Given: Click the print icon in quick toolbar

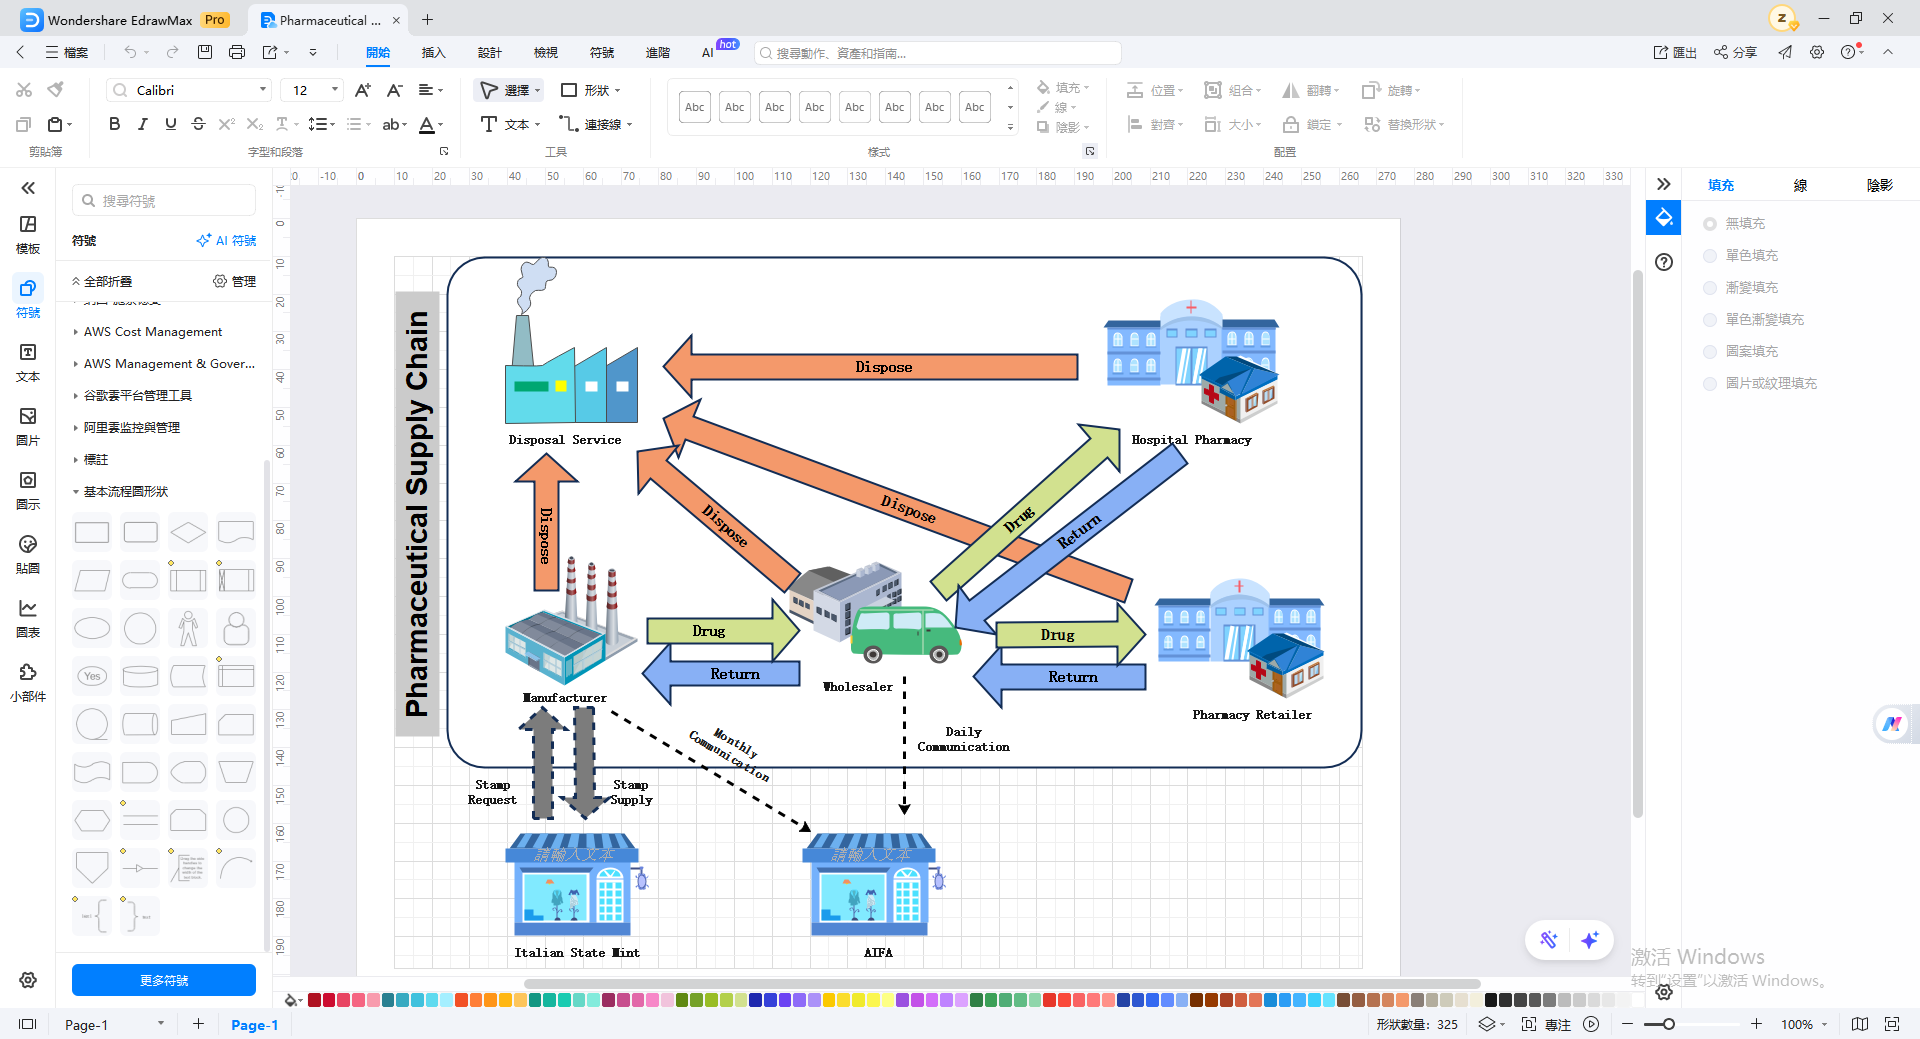Looking at the screenshot, I should (237, 52).
